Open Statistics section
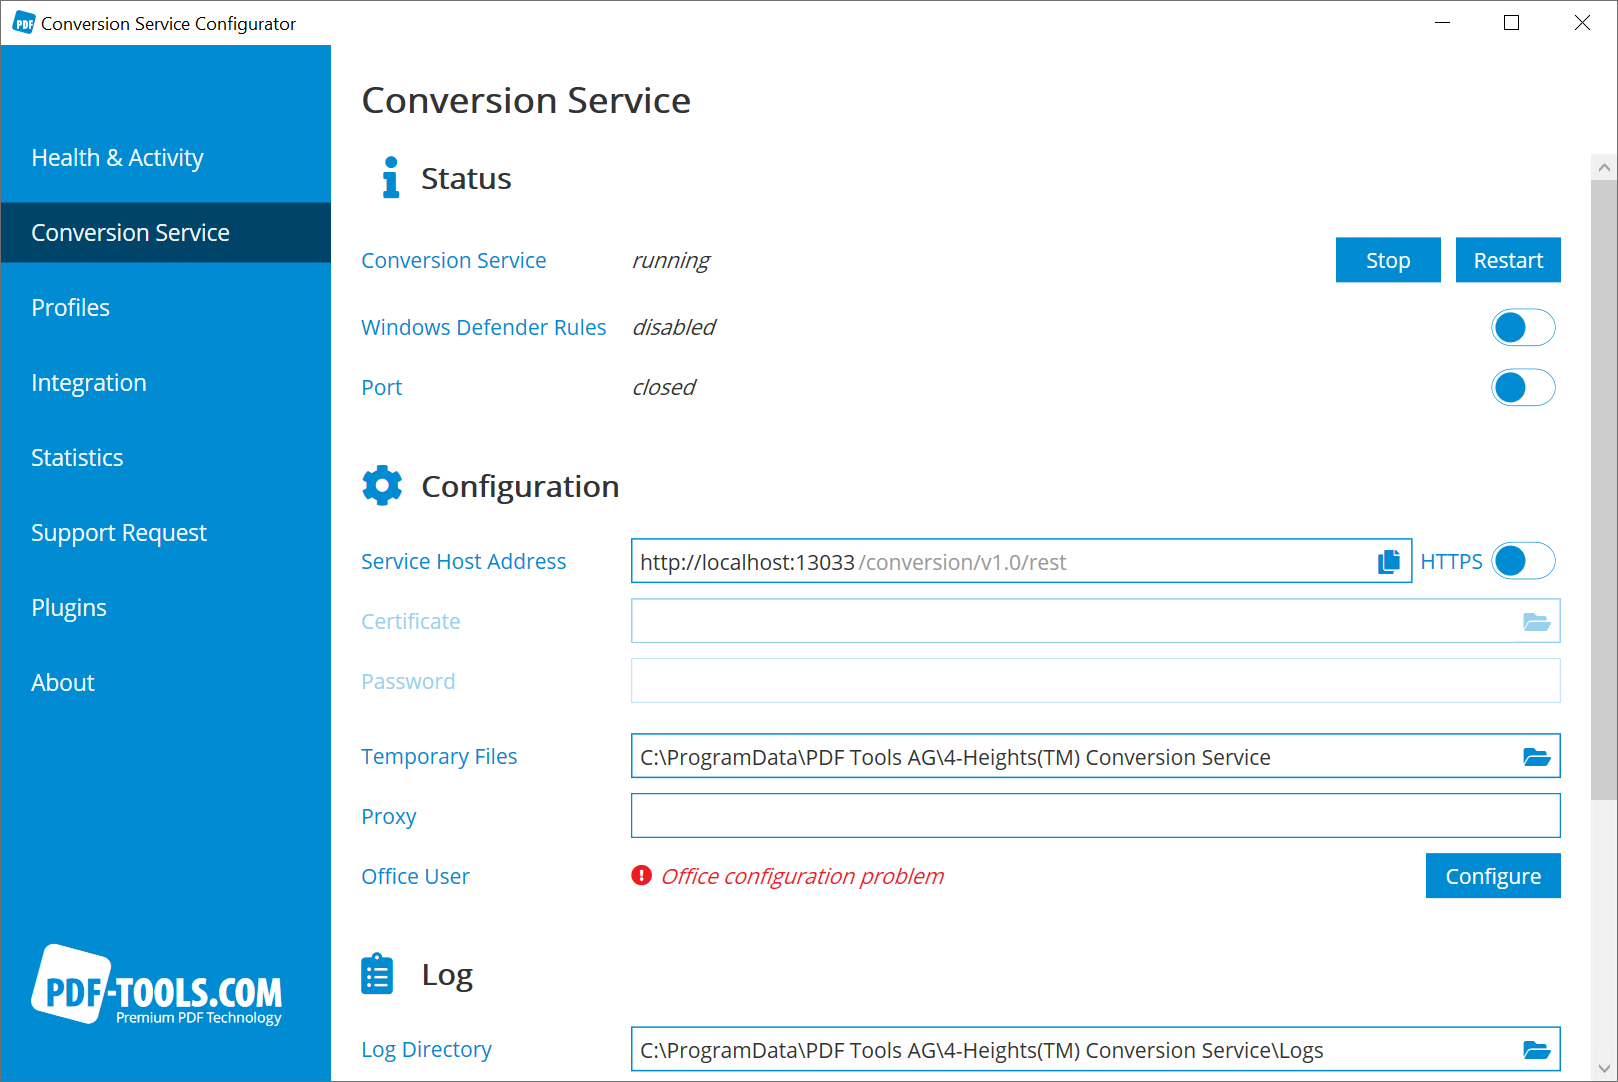Image resolution: width=1618 pixels, height=1082 pixels. (166, 458)
